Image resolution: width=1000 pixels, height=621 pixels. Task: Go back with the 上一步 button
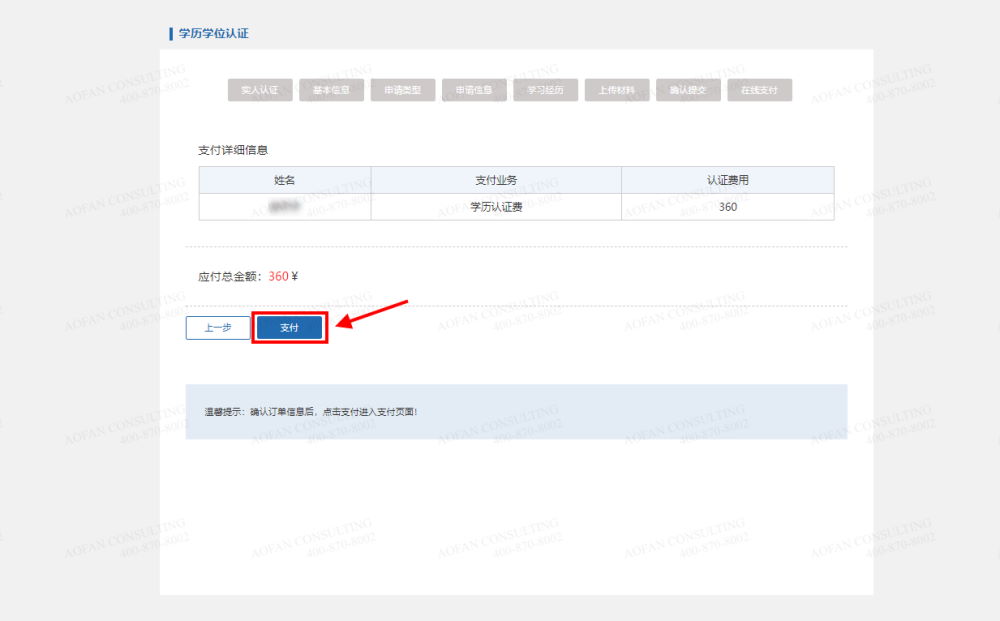(218, 327)
